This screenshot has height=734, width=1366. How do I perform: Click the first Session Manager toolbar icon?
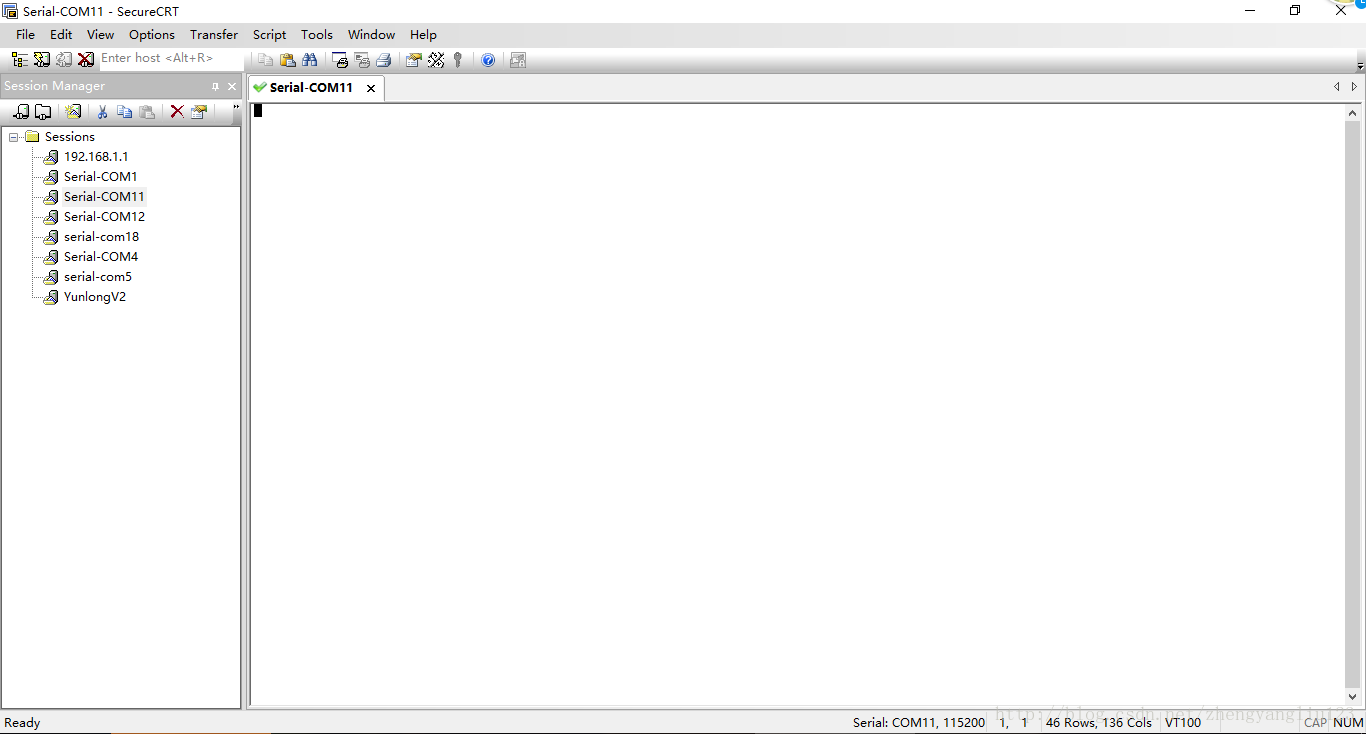point(21,112)
